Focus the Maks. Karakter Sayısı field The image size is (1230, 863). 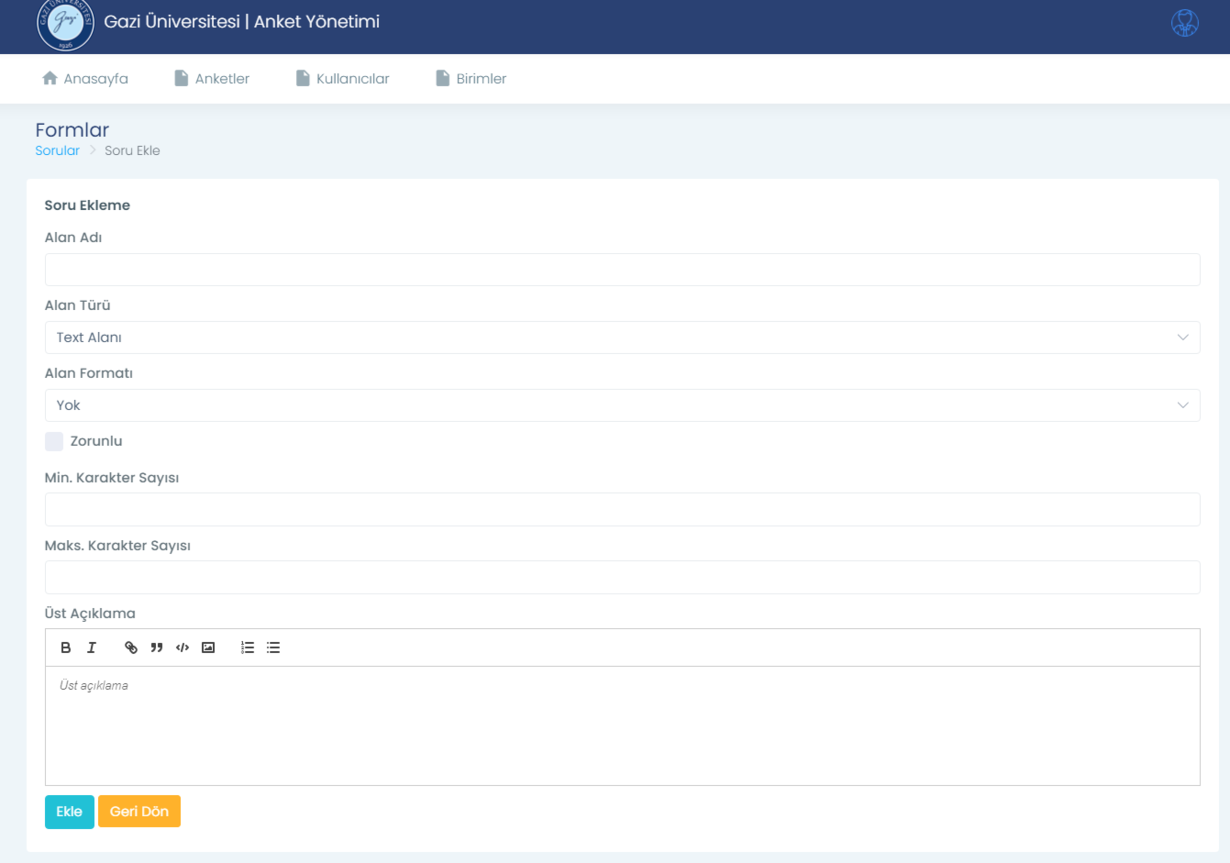click(622, 577)
